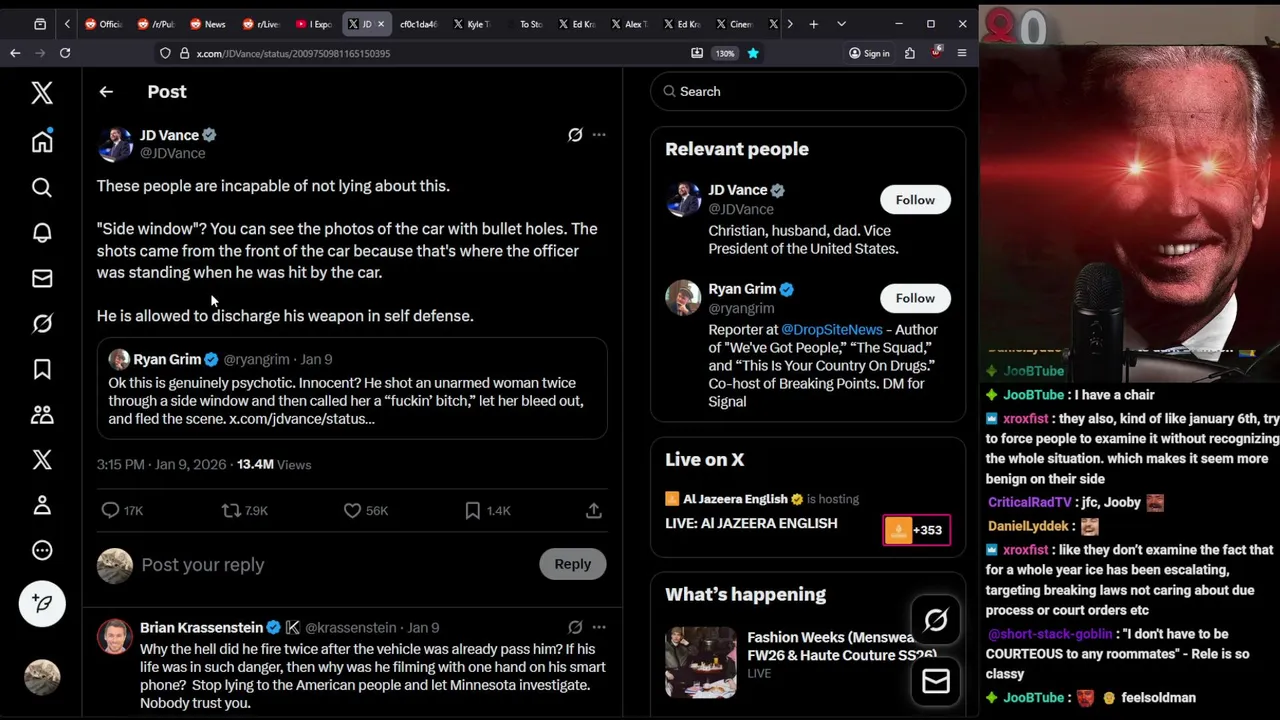
Task: Open the browser extensions puzzle icon
Action: 910,53
